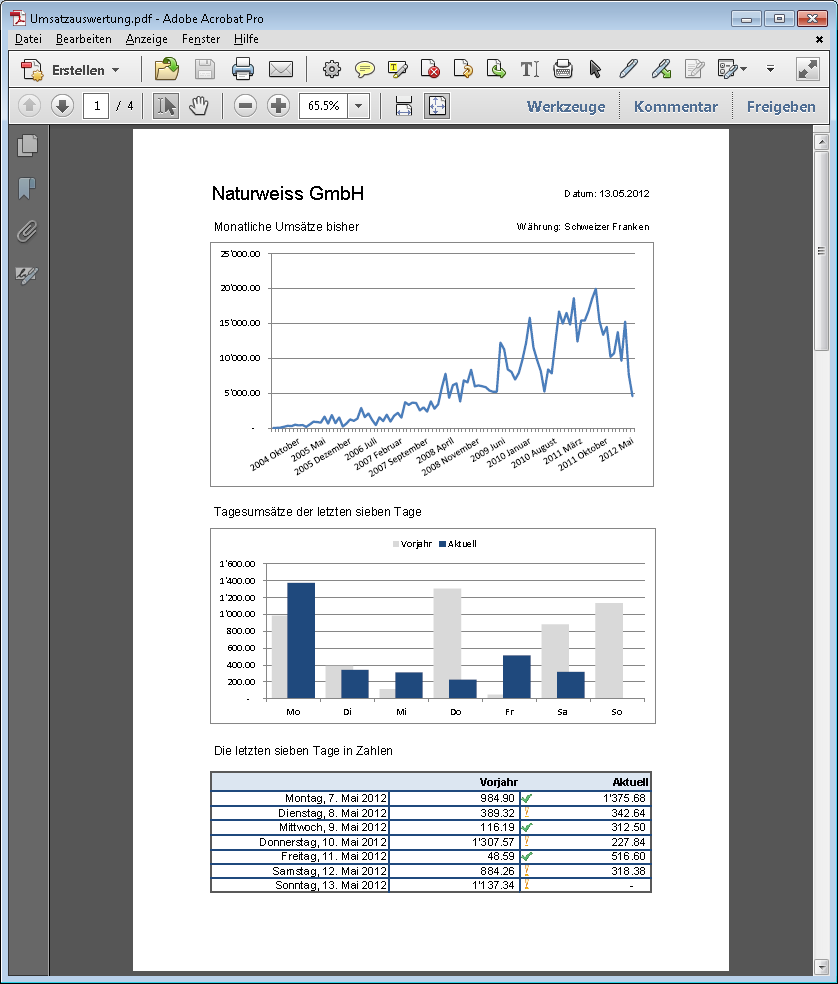Click the Aktuell legend swatch
This screenshot has width=838, height=984.
(443, 544)
